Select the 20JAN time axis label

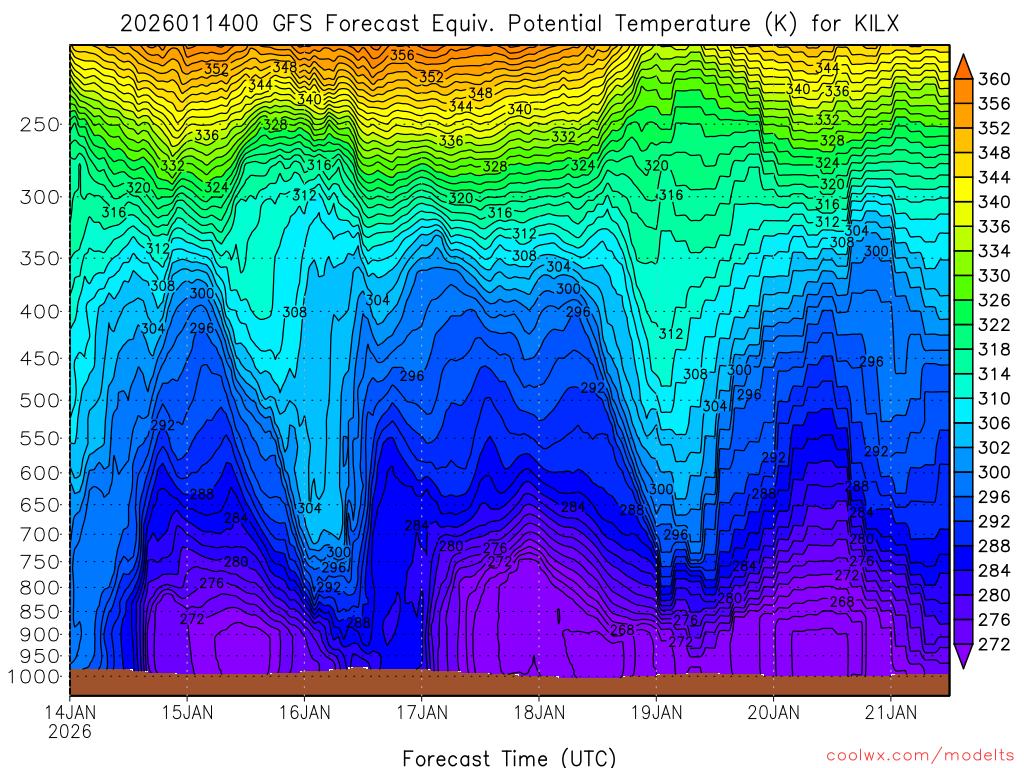tap(774, 712)
